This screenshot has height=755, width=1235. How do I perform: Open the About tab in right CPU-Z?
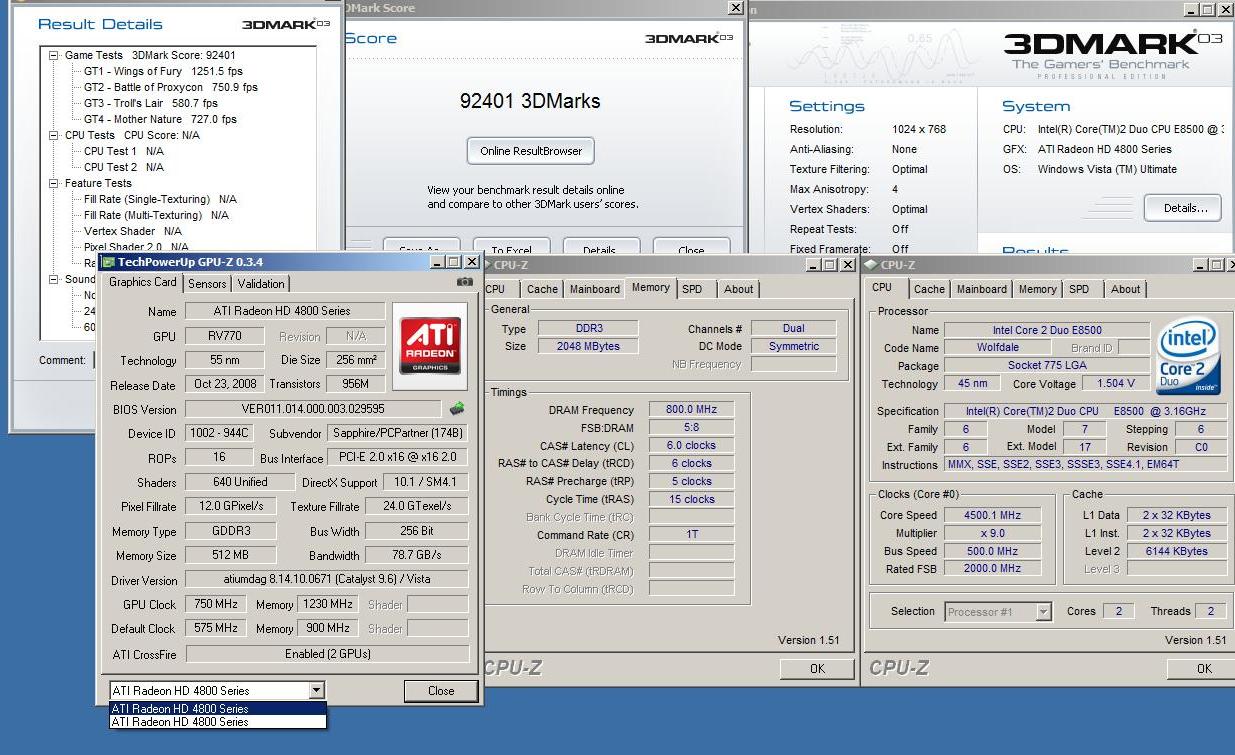(x=1126, y=289)
